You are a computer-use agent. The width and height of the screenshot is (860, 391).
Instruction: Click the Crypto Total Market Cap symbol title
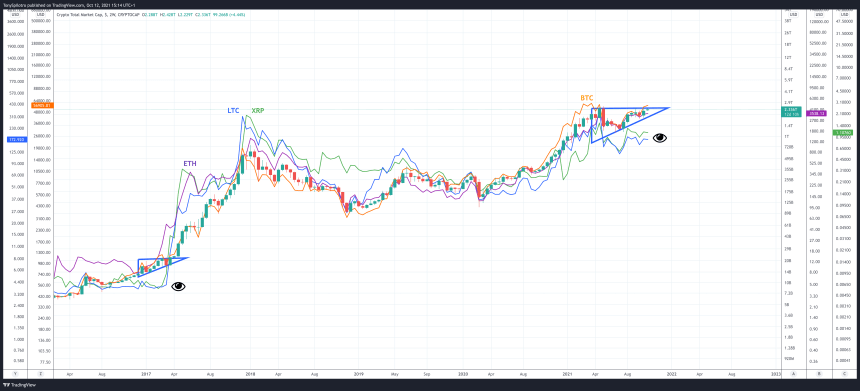click(81, 15)
